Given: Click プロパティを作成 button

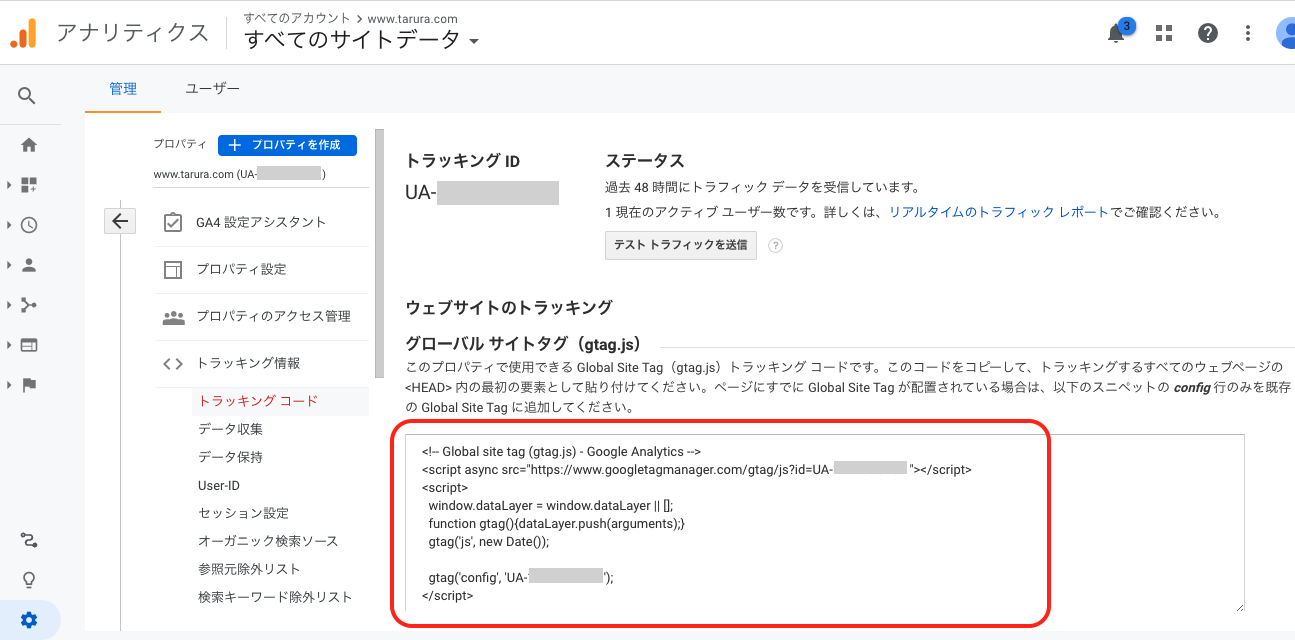Looking at the screenshot, I should (287, 145).
